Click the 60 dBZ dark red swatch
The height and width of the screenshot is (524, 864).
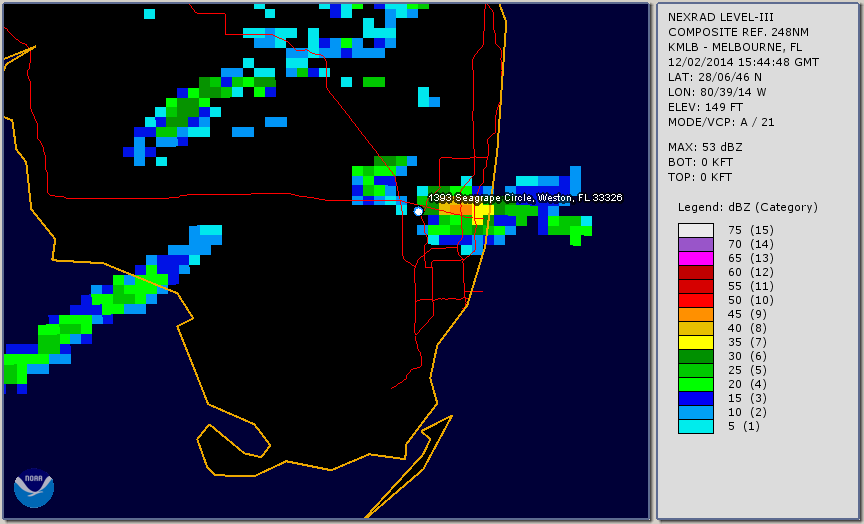696,272
